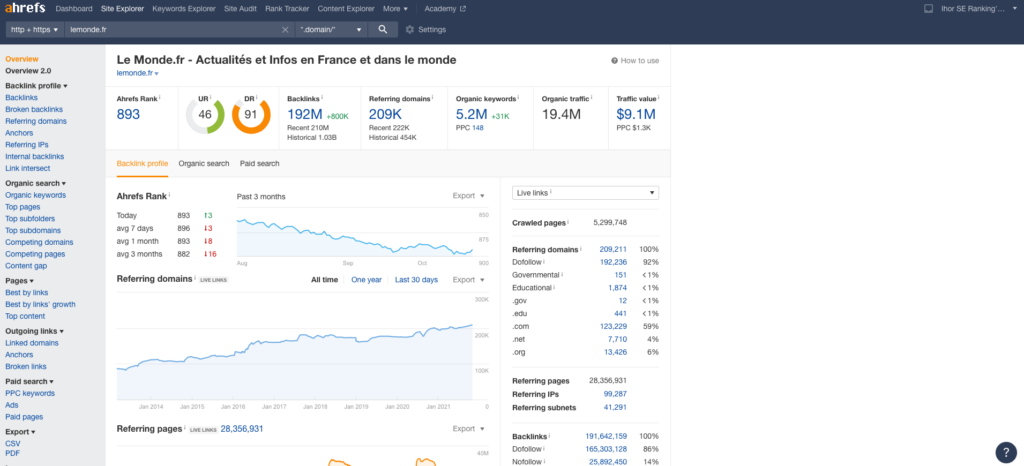1024x466 pixels.
Task: Switch to the Paid search tab
Action: pos(259,163)
